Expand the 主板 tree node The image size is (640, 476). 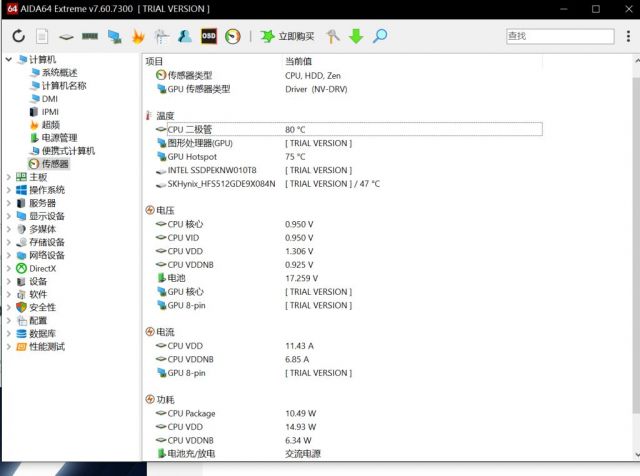coord(9,177)
